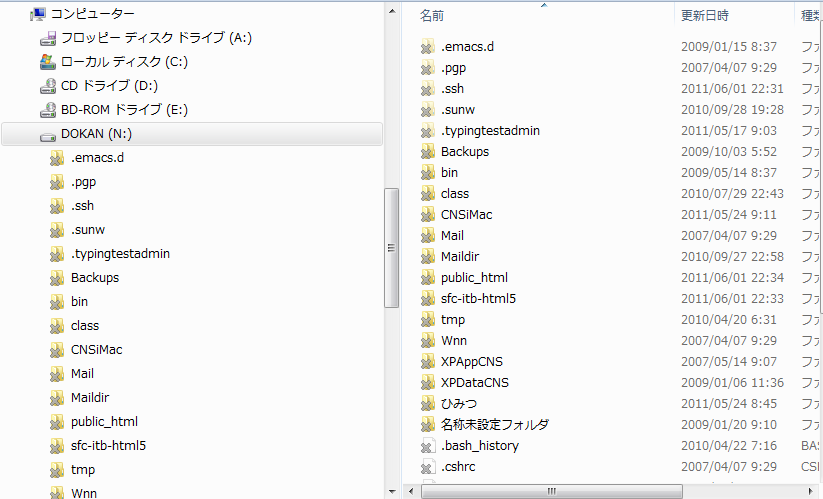Open the 名称未設定フォルダ folder entry
This screenshot has height=499, width=823.
tap(494, 425)
